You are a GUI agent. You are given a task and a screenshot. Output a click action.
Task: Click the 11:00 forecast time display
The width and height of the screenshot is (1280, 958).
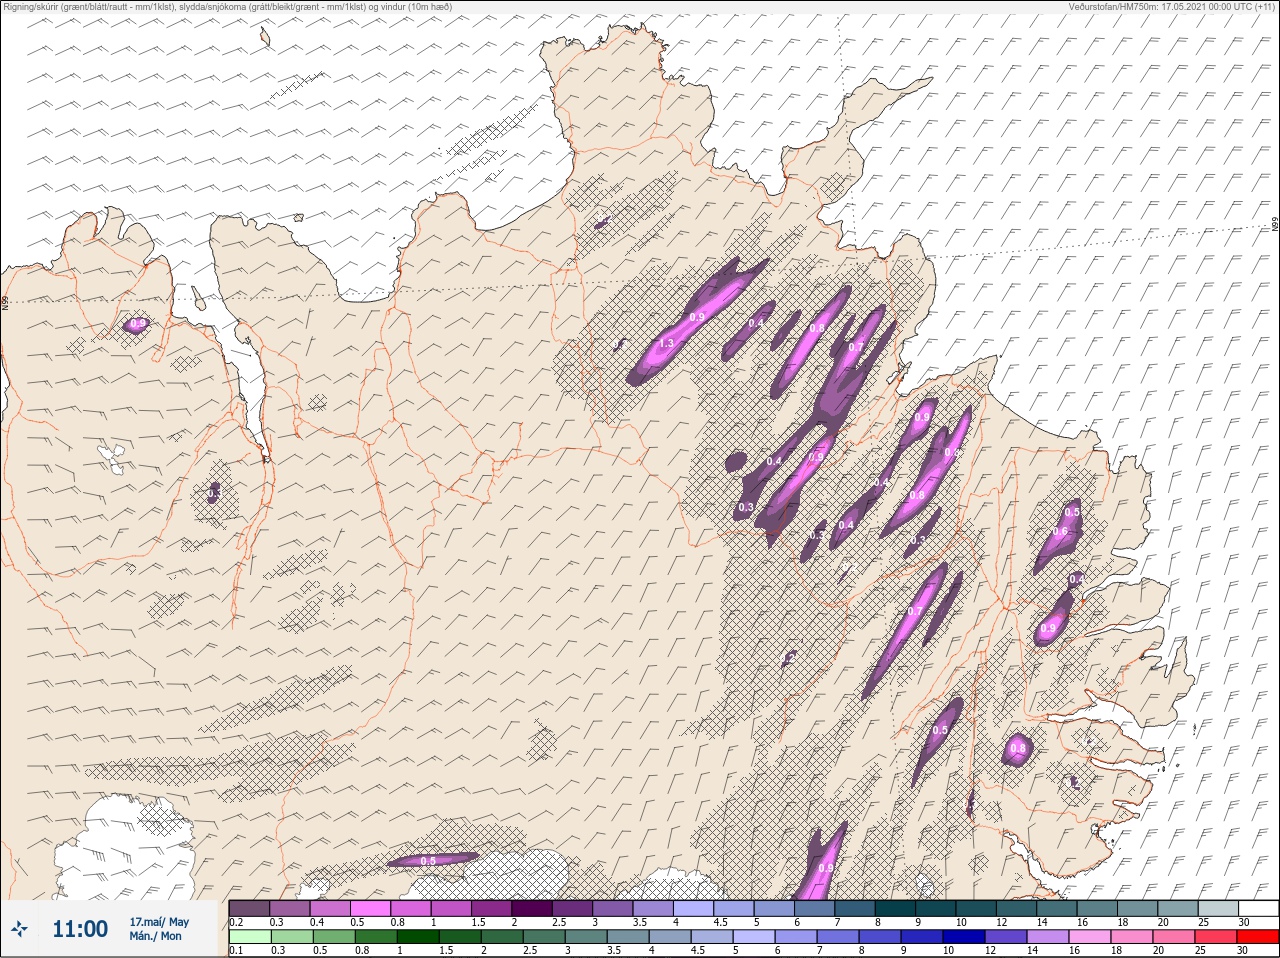[x=80, y=929]
